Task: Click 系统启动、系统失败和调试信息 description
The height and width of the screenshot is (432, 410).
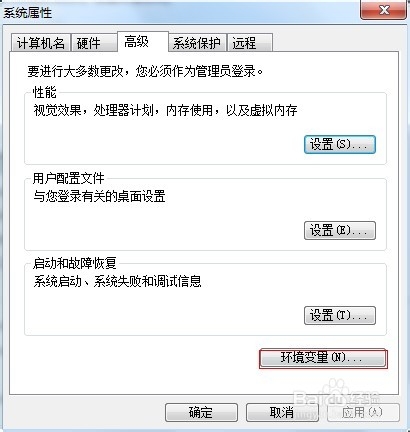Action: pos(117,281)
